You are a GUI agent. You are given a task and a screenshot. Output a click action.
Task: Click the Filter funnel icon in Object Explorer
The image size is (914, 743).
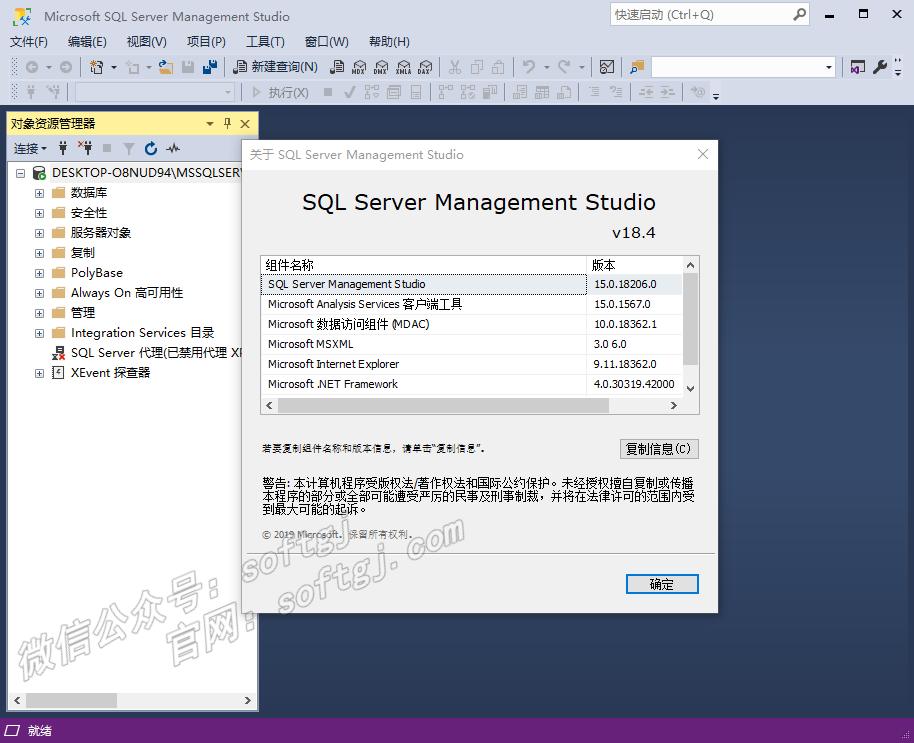coord(129,149)
